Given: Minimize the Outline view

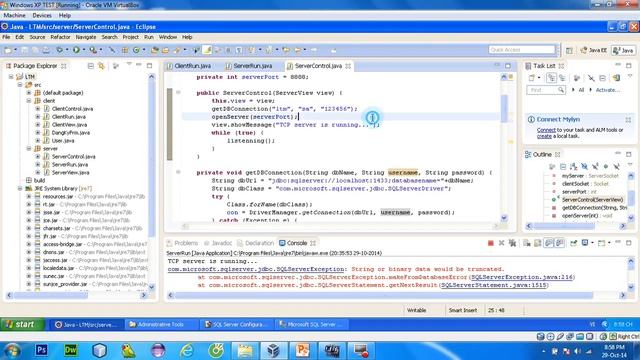Looking at the screenshot, I should pyautogui.click(x=618, y=154).
